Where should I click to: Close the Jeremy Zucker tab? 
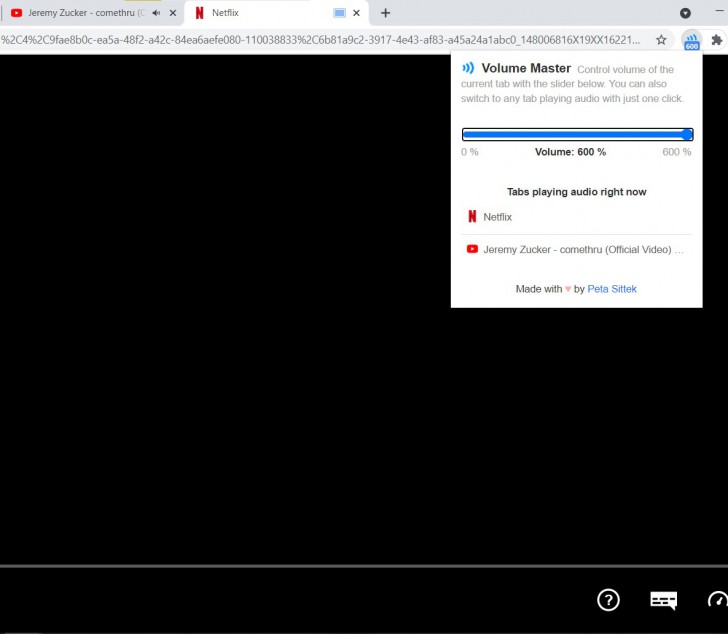coord(173,13)
